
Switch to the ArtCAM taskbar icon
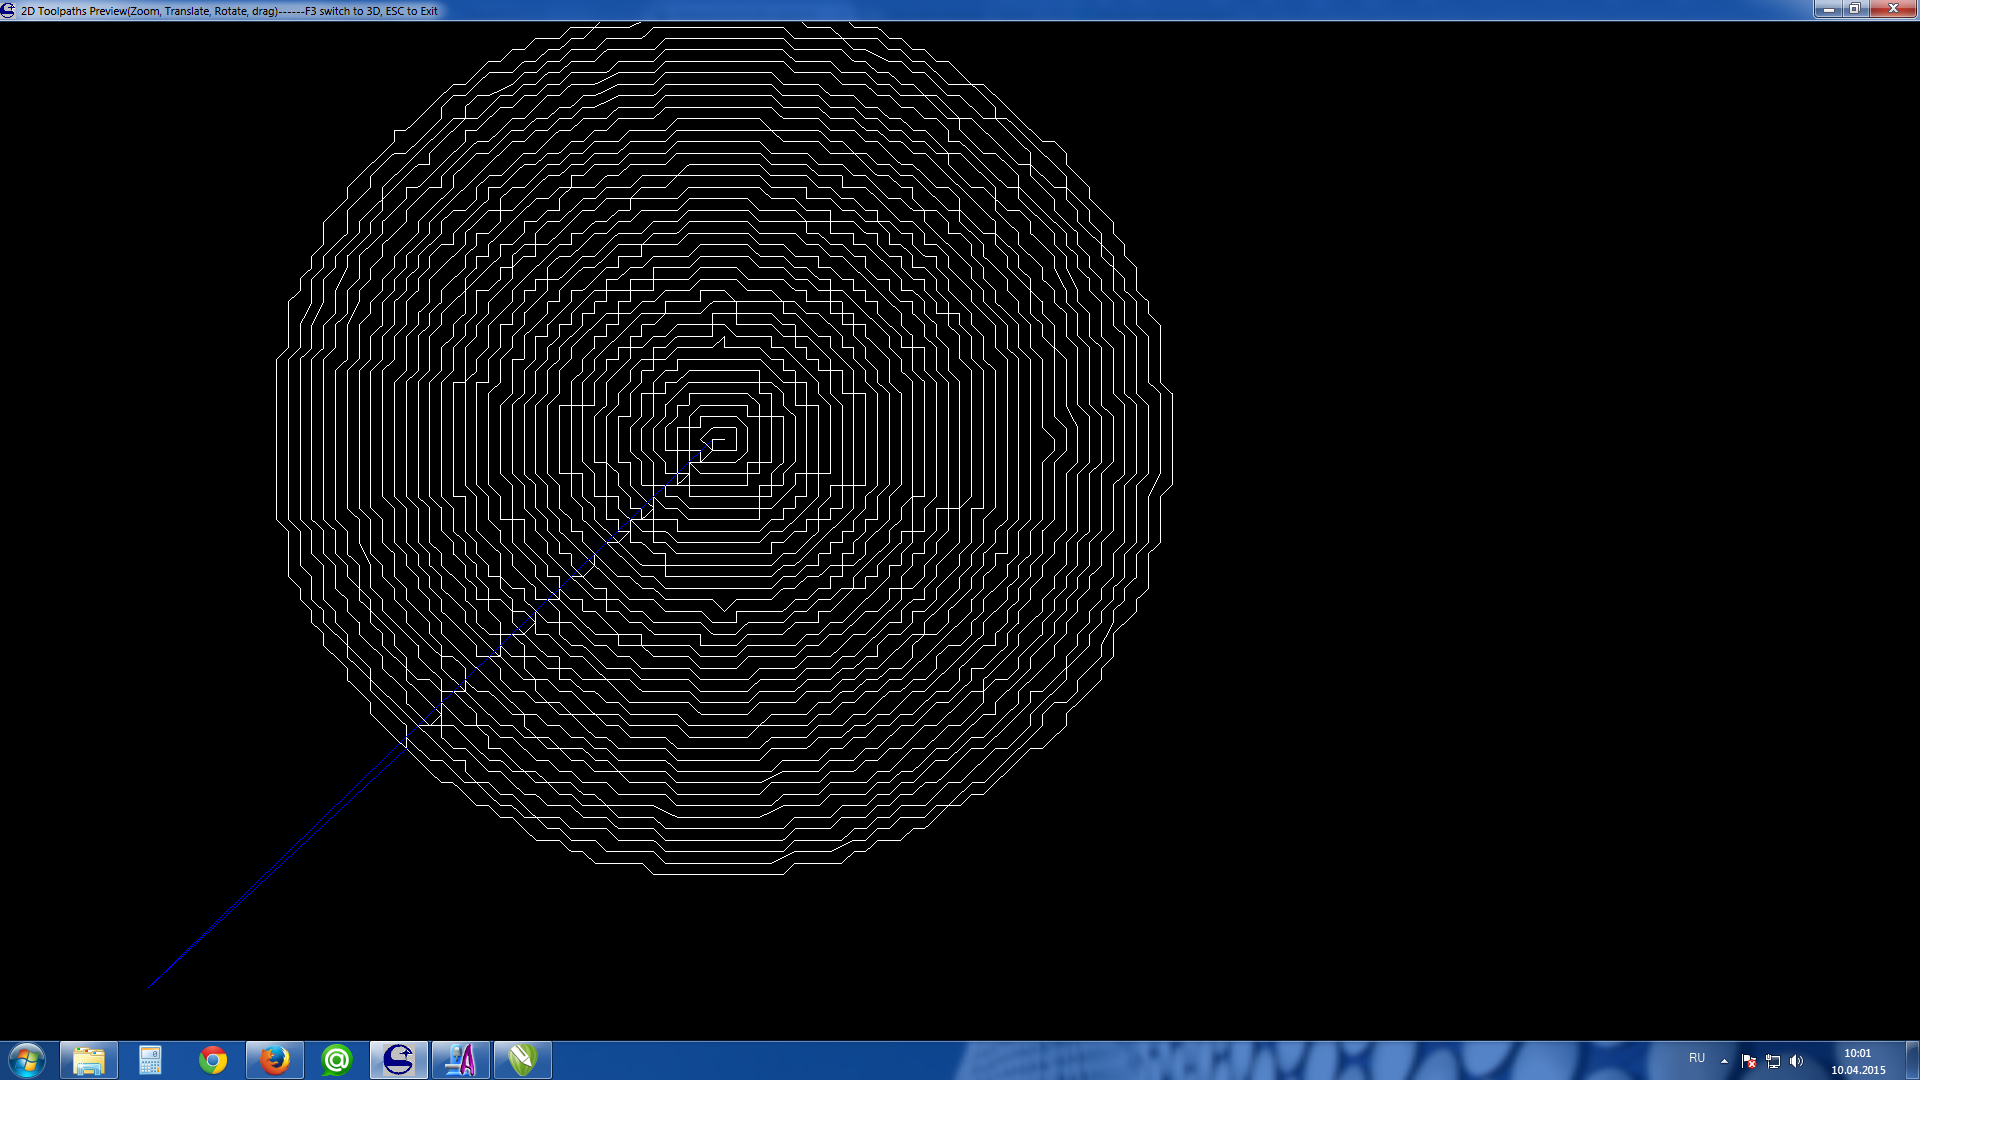461,1060
